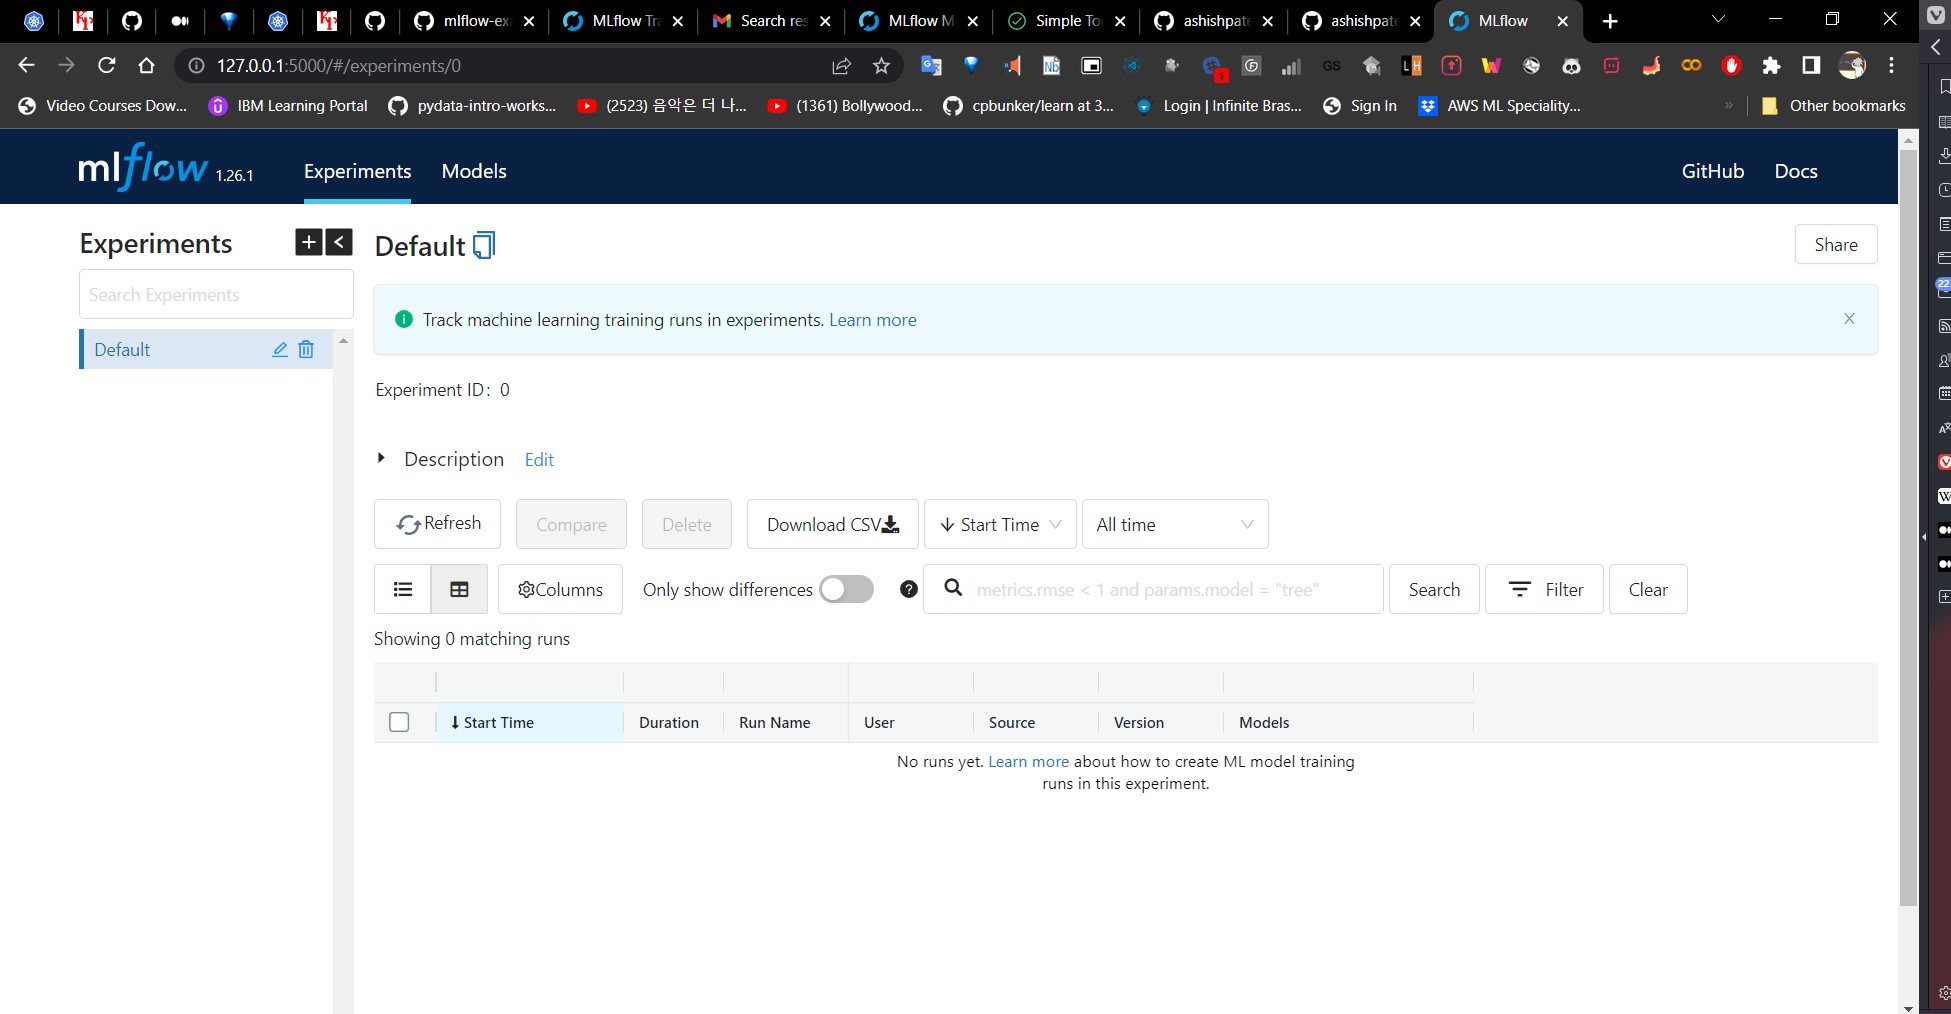
Task: Switch to the mlflow-ex GitHub tab
Action: tap(475, 21)
